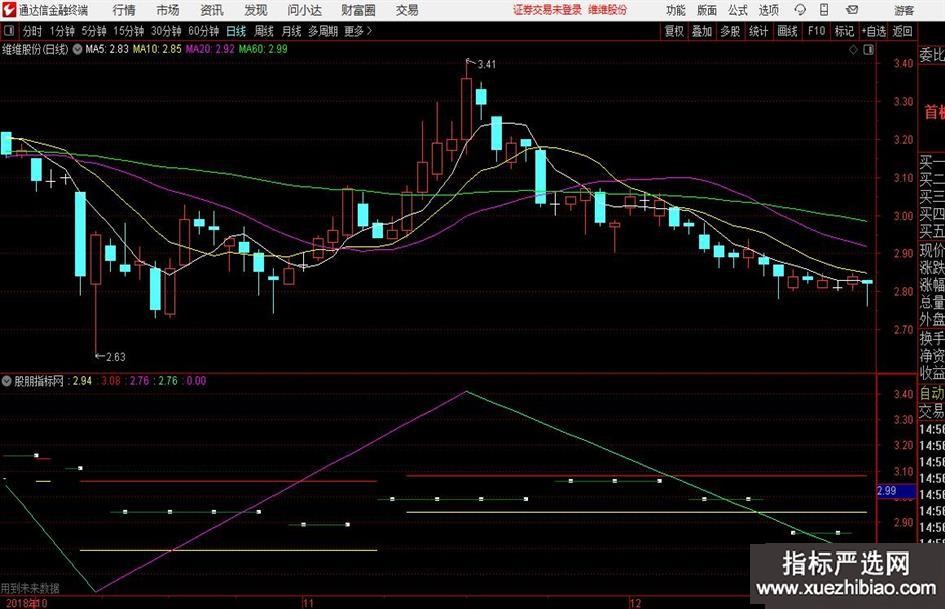Image resolution: width=945 pixels, height=609 pixels.
Task: Activate the 画线 drawing tool
Action: [x=788, y=31]
